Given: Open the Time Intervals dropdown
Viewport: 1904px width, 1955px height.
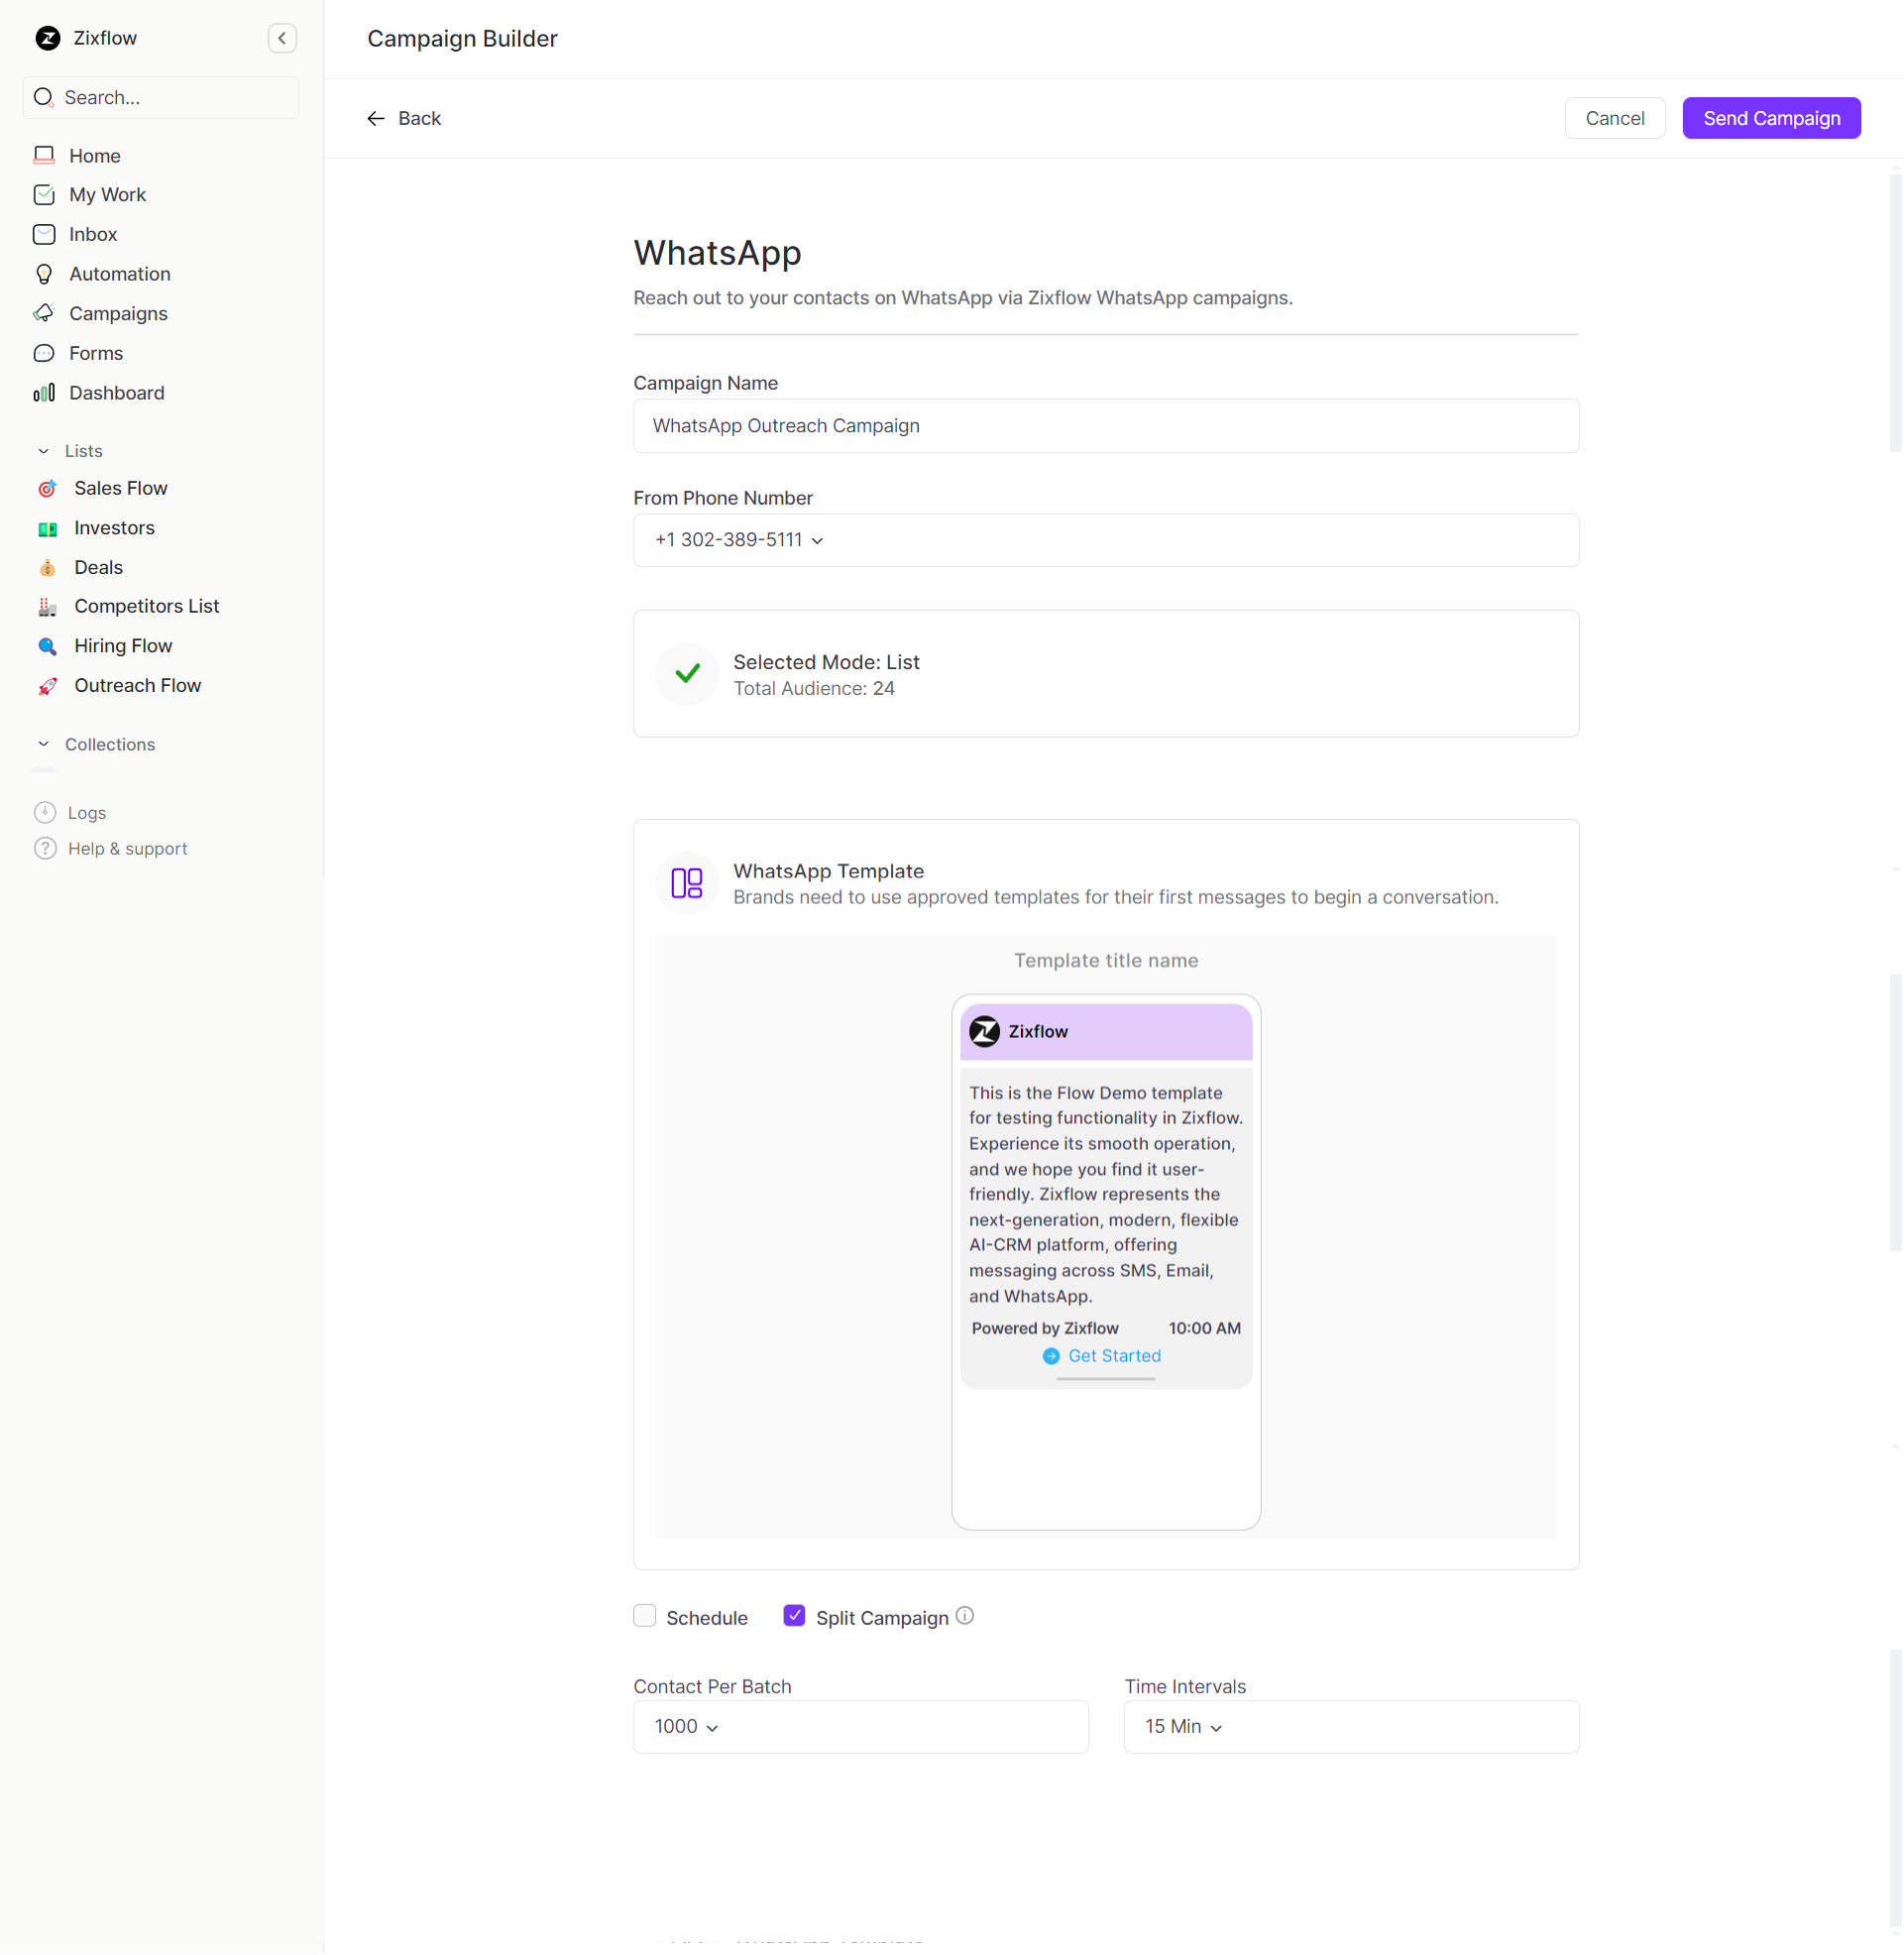Looking at the screenshot, I should click(1184, 1727).
